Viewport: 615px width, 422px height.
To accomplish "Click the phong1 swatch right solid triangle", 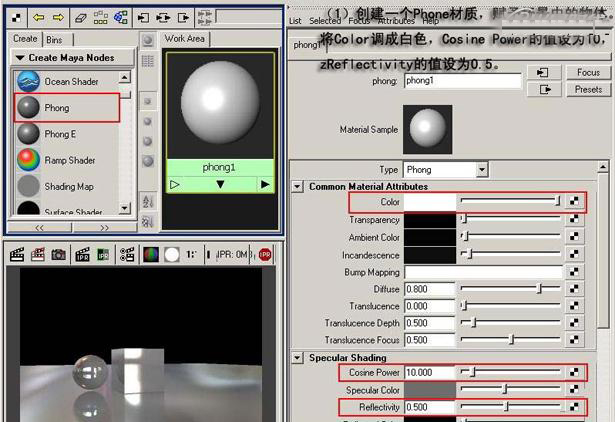I will coord(265,184).
